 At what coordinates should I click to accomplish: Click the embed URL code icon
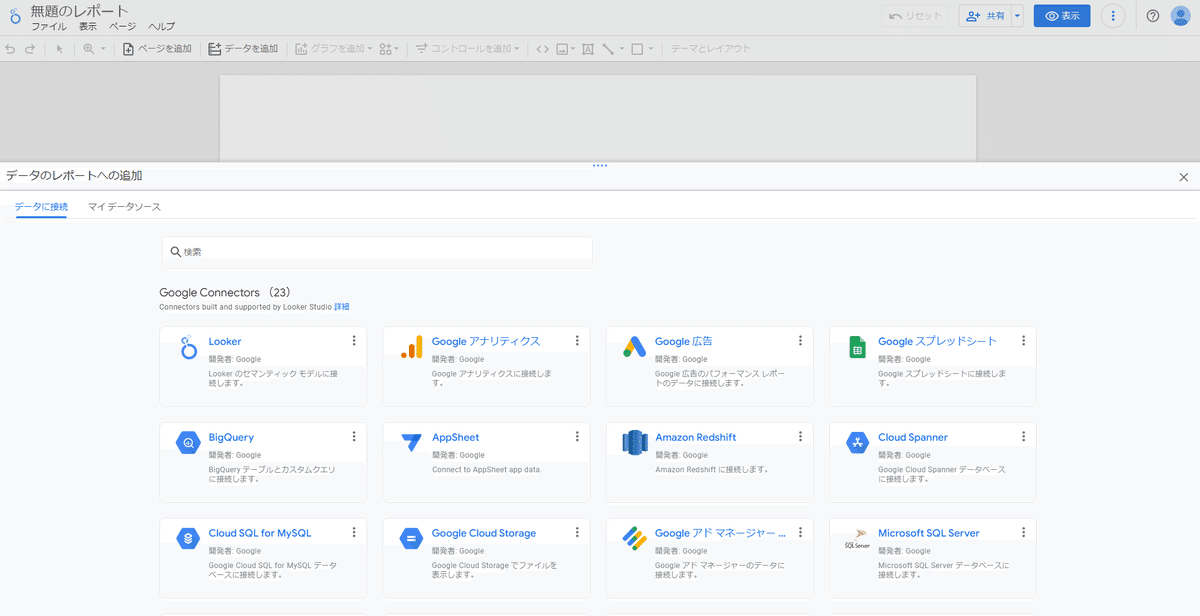(x=542, y=49)
